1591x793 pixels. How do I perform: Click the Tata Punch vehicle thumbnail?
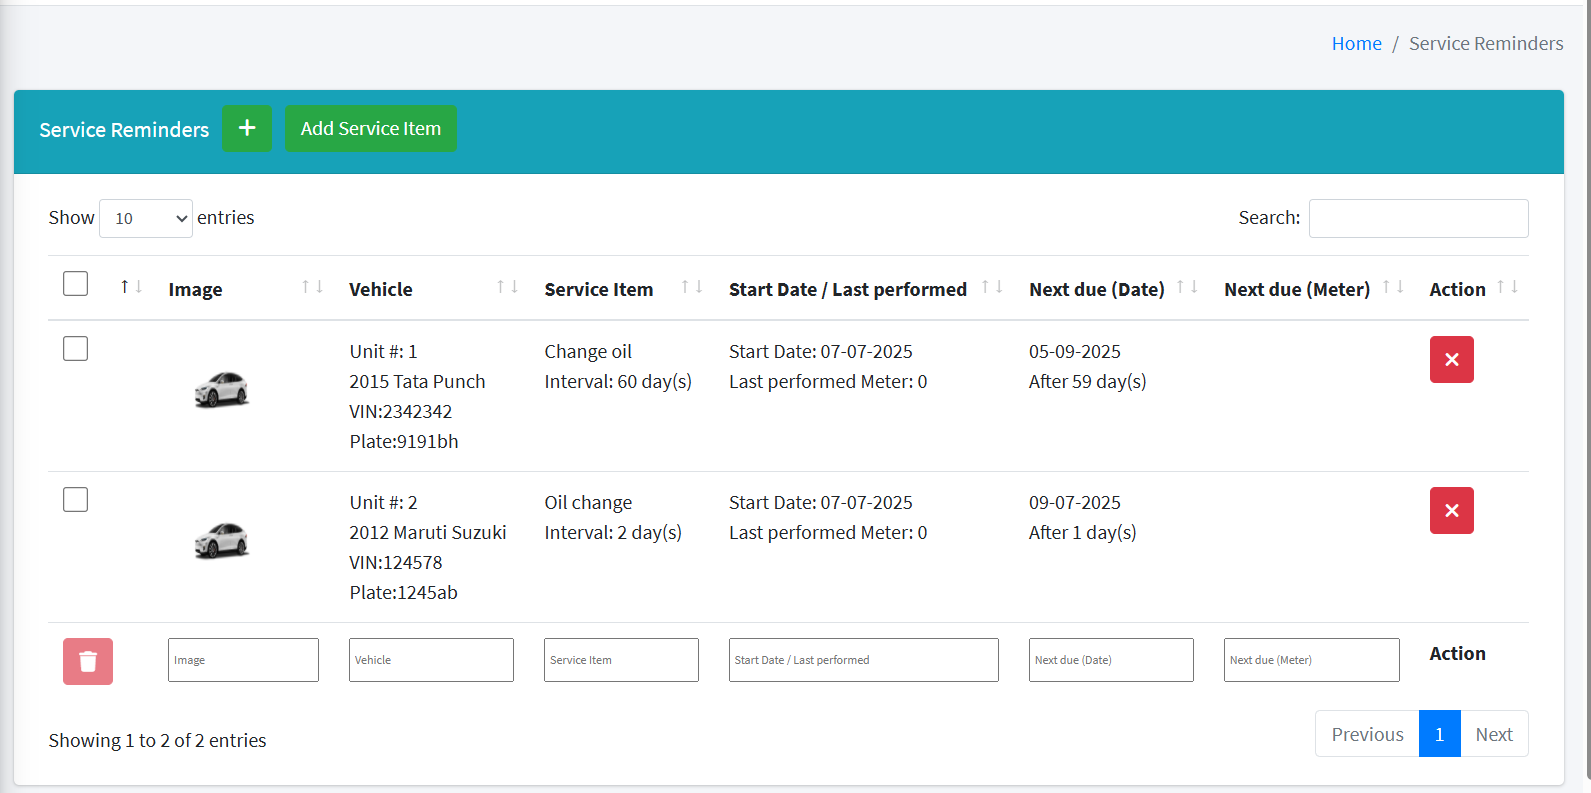coord(221,389)
